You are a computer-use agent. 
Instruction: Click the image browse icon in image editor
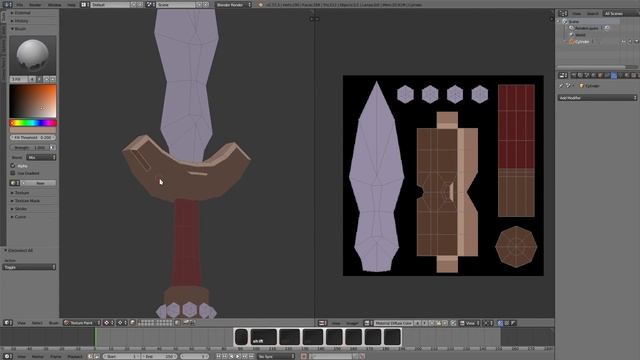[368, 323]
